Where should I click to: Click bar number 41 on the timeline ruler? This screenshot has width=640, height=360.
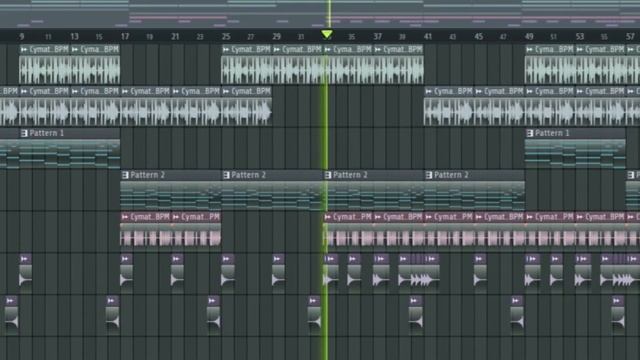click(428, 37)
